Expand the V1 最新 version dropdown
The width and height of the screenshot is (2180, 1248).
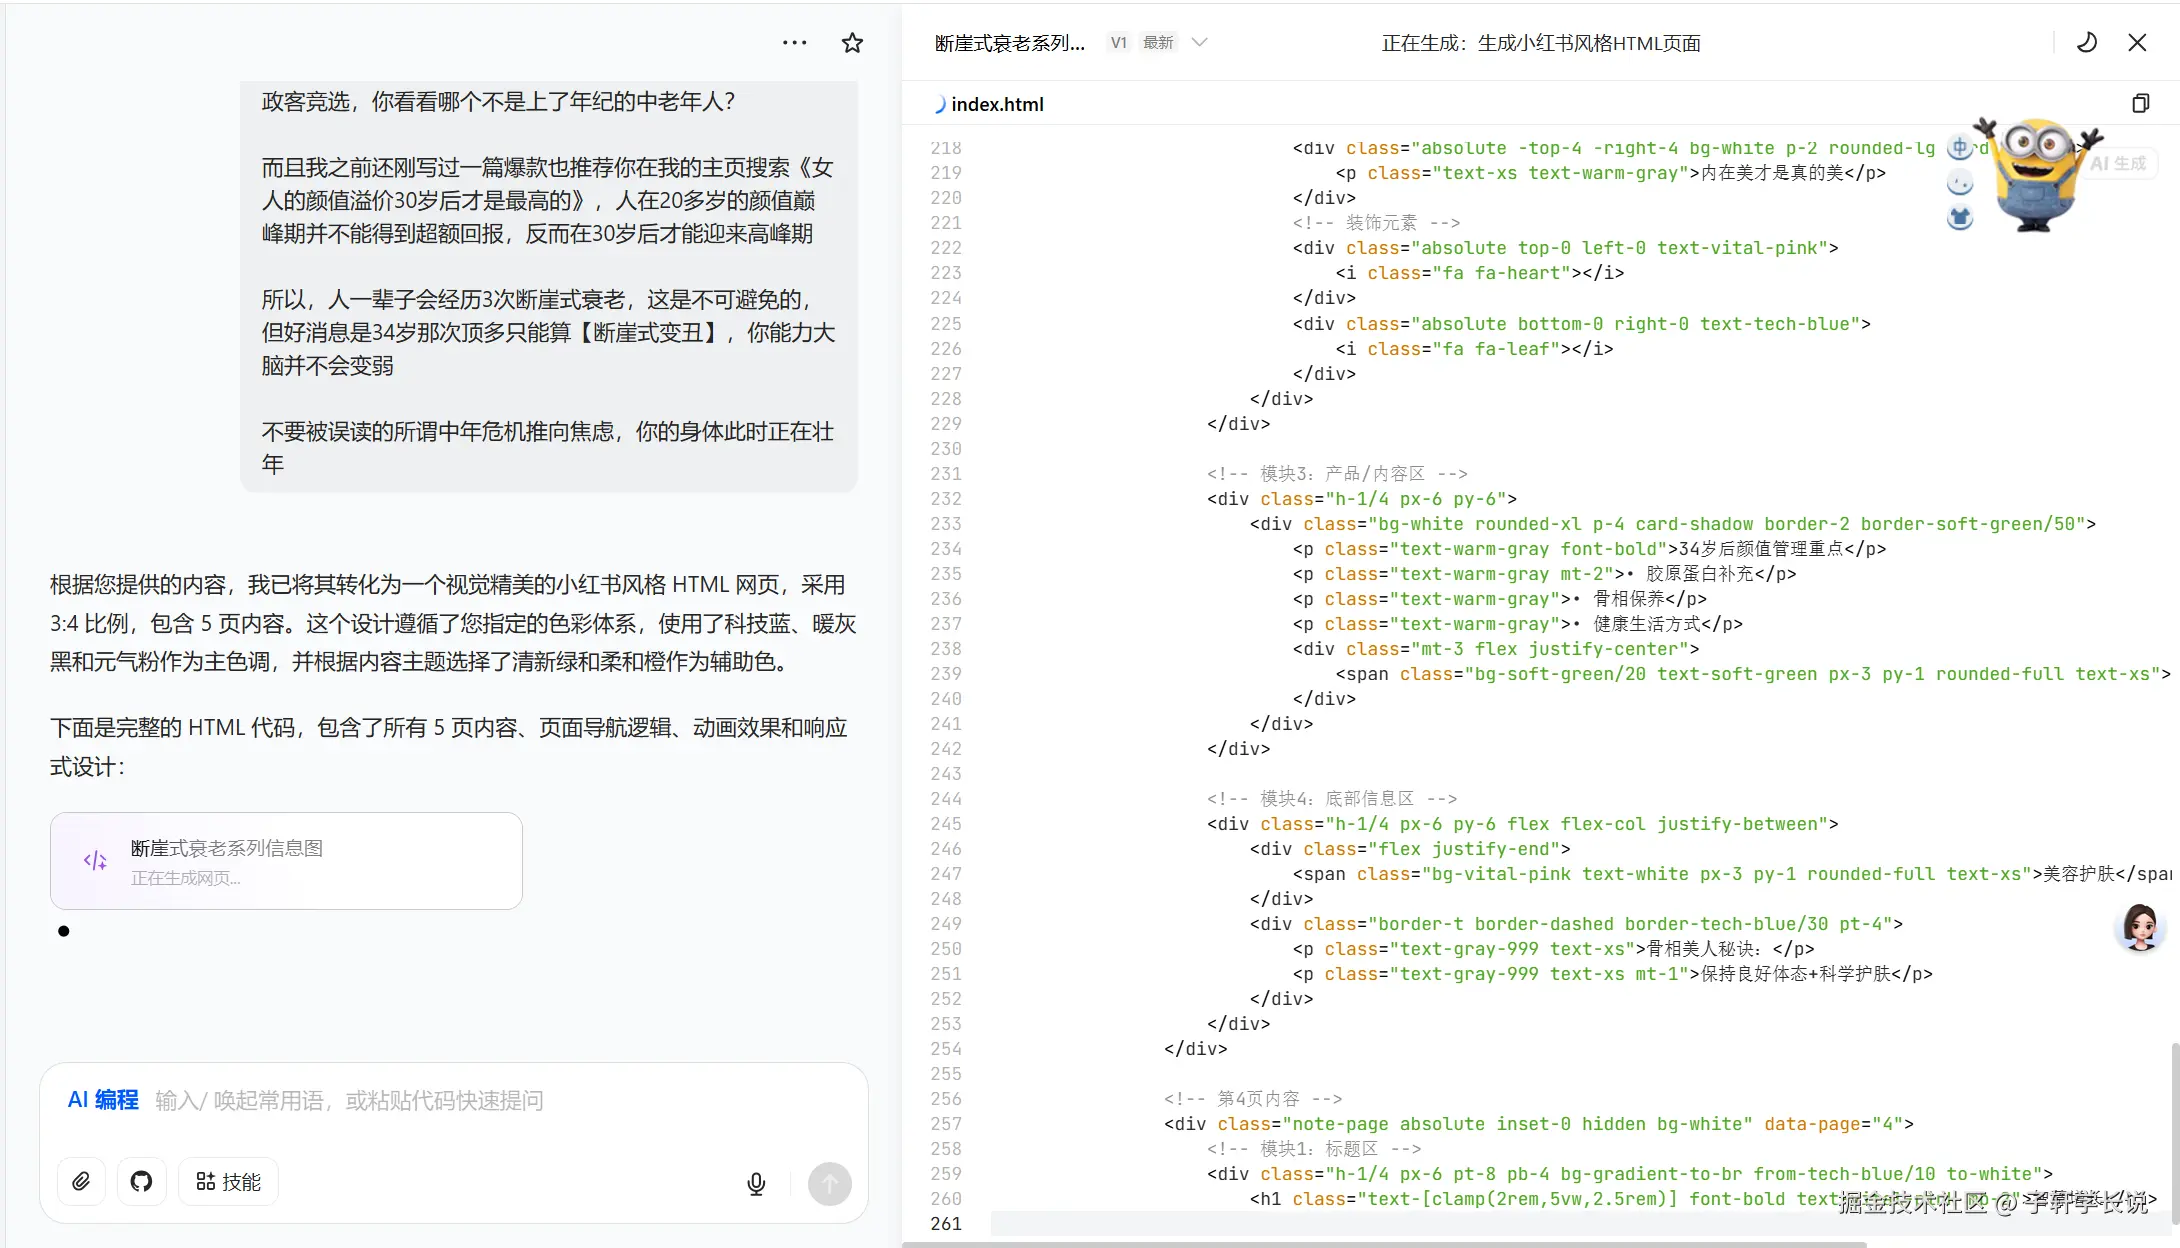tap(1200, 43)
